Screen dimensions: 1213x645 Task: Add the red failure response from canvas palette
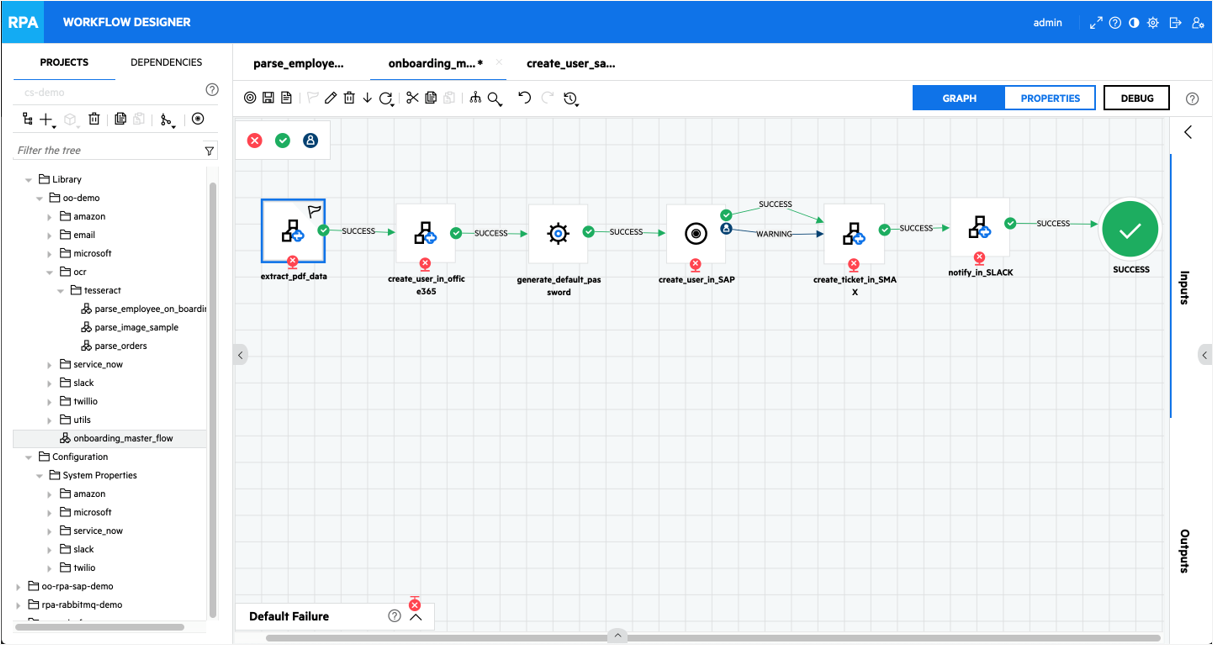pos(254,141)
